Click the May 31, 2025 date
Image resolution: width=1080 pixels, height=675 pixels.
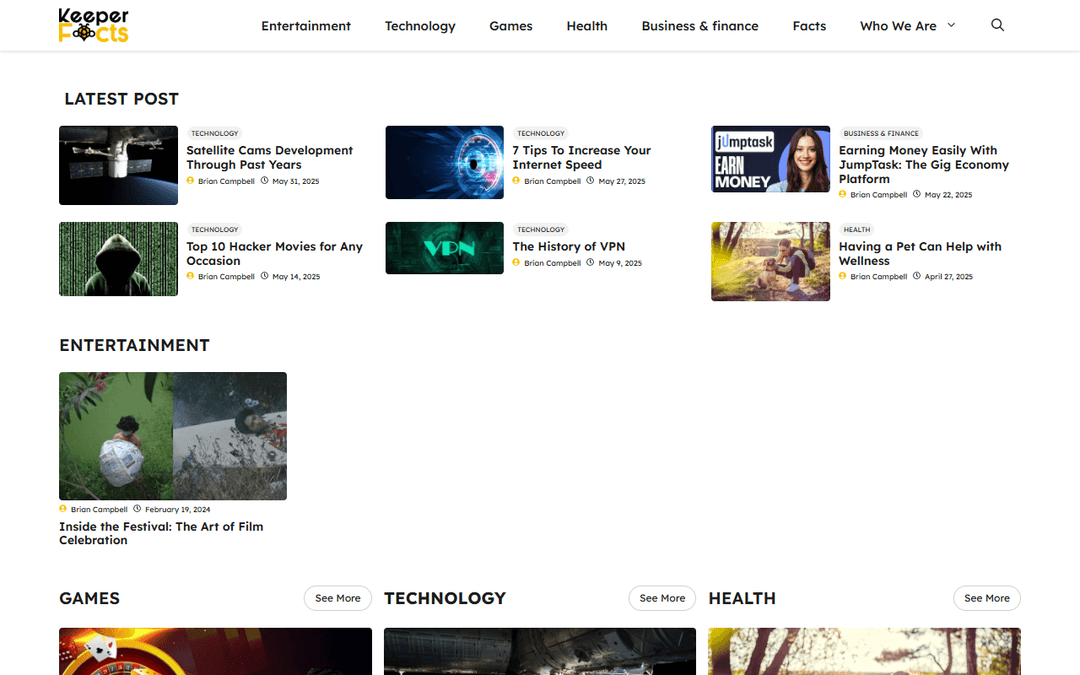pyautogui.click(x=295, y=181)
